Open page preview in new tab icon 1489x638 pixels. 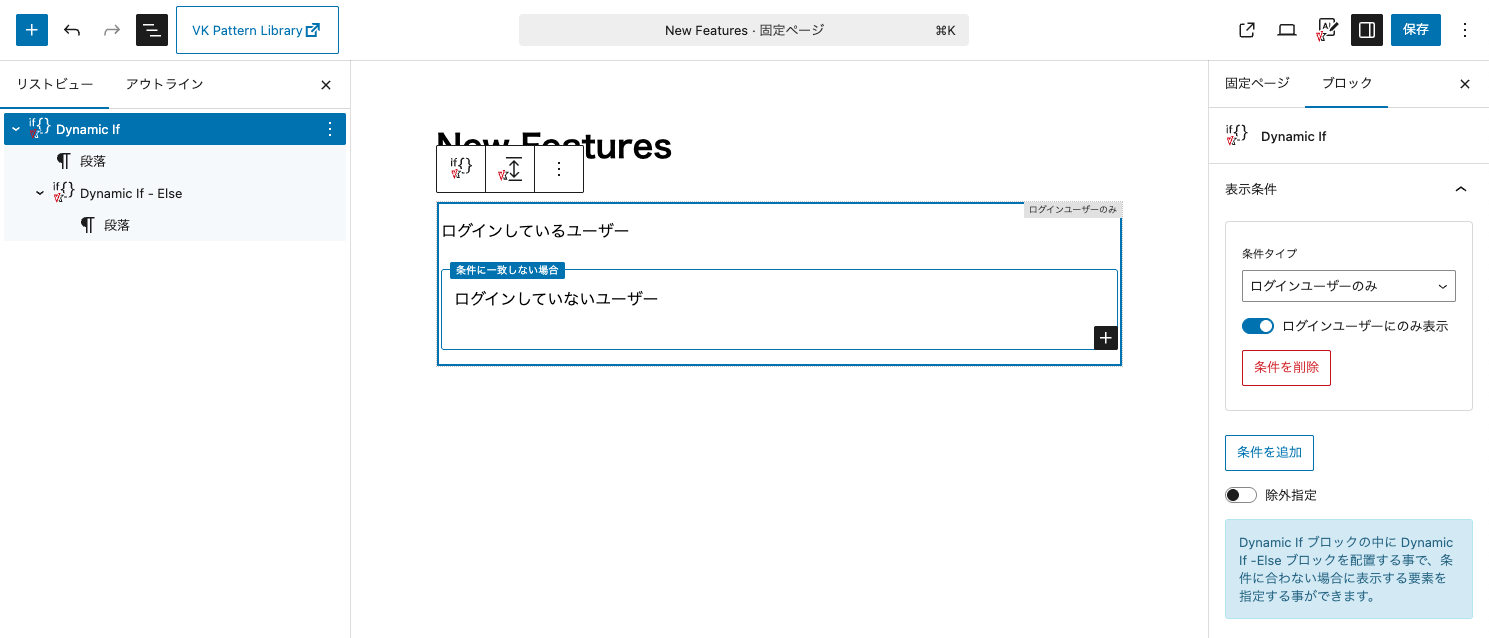click(1247, 30)
